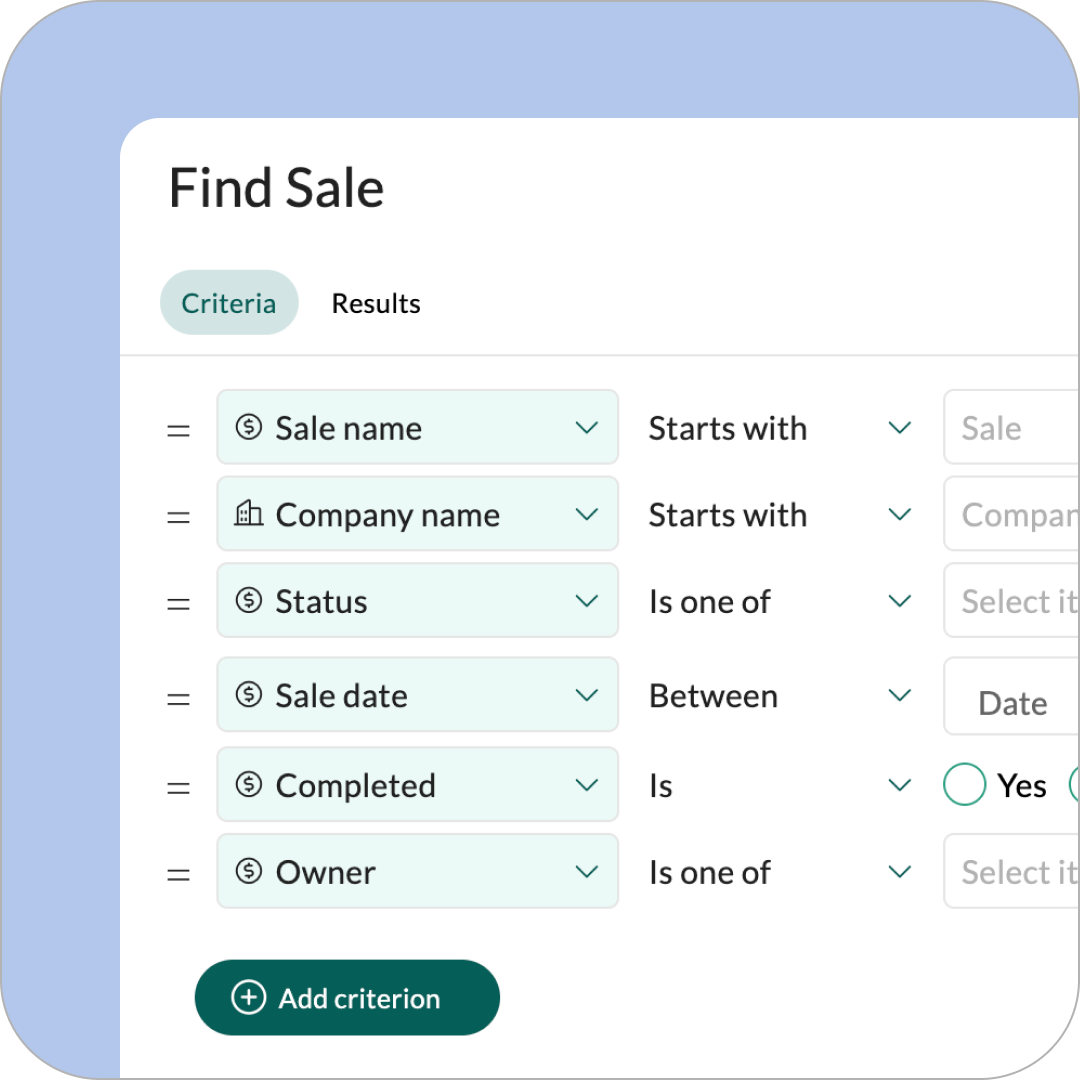Image resolution: width=1080 pixels, height=1080 pixels.
Task: Click the Sale name value input field
Action: tap(1010, 428)
